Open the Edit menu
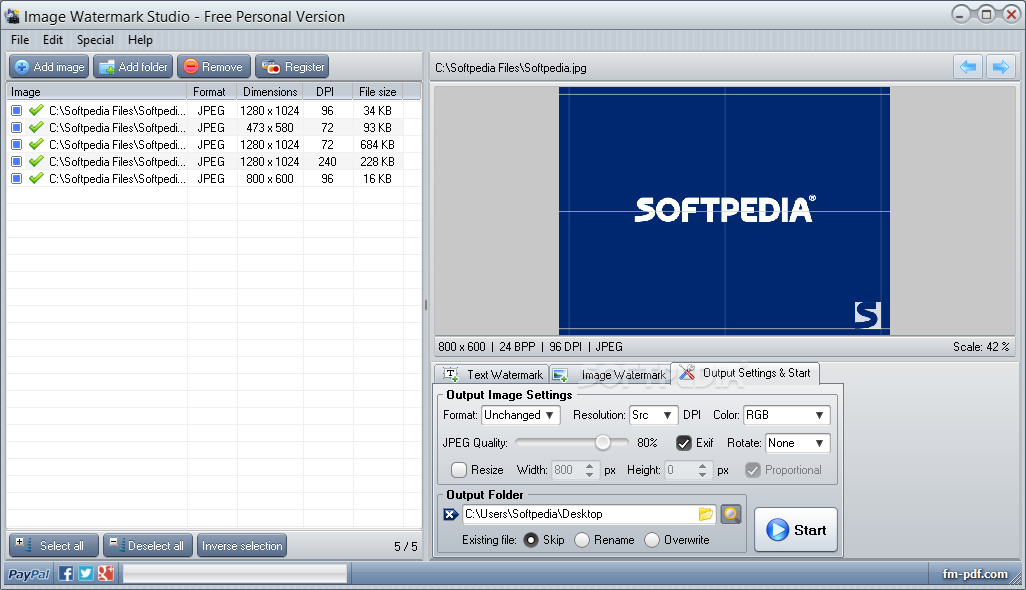The image size is (1026, 590). (x=53, y=40)
